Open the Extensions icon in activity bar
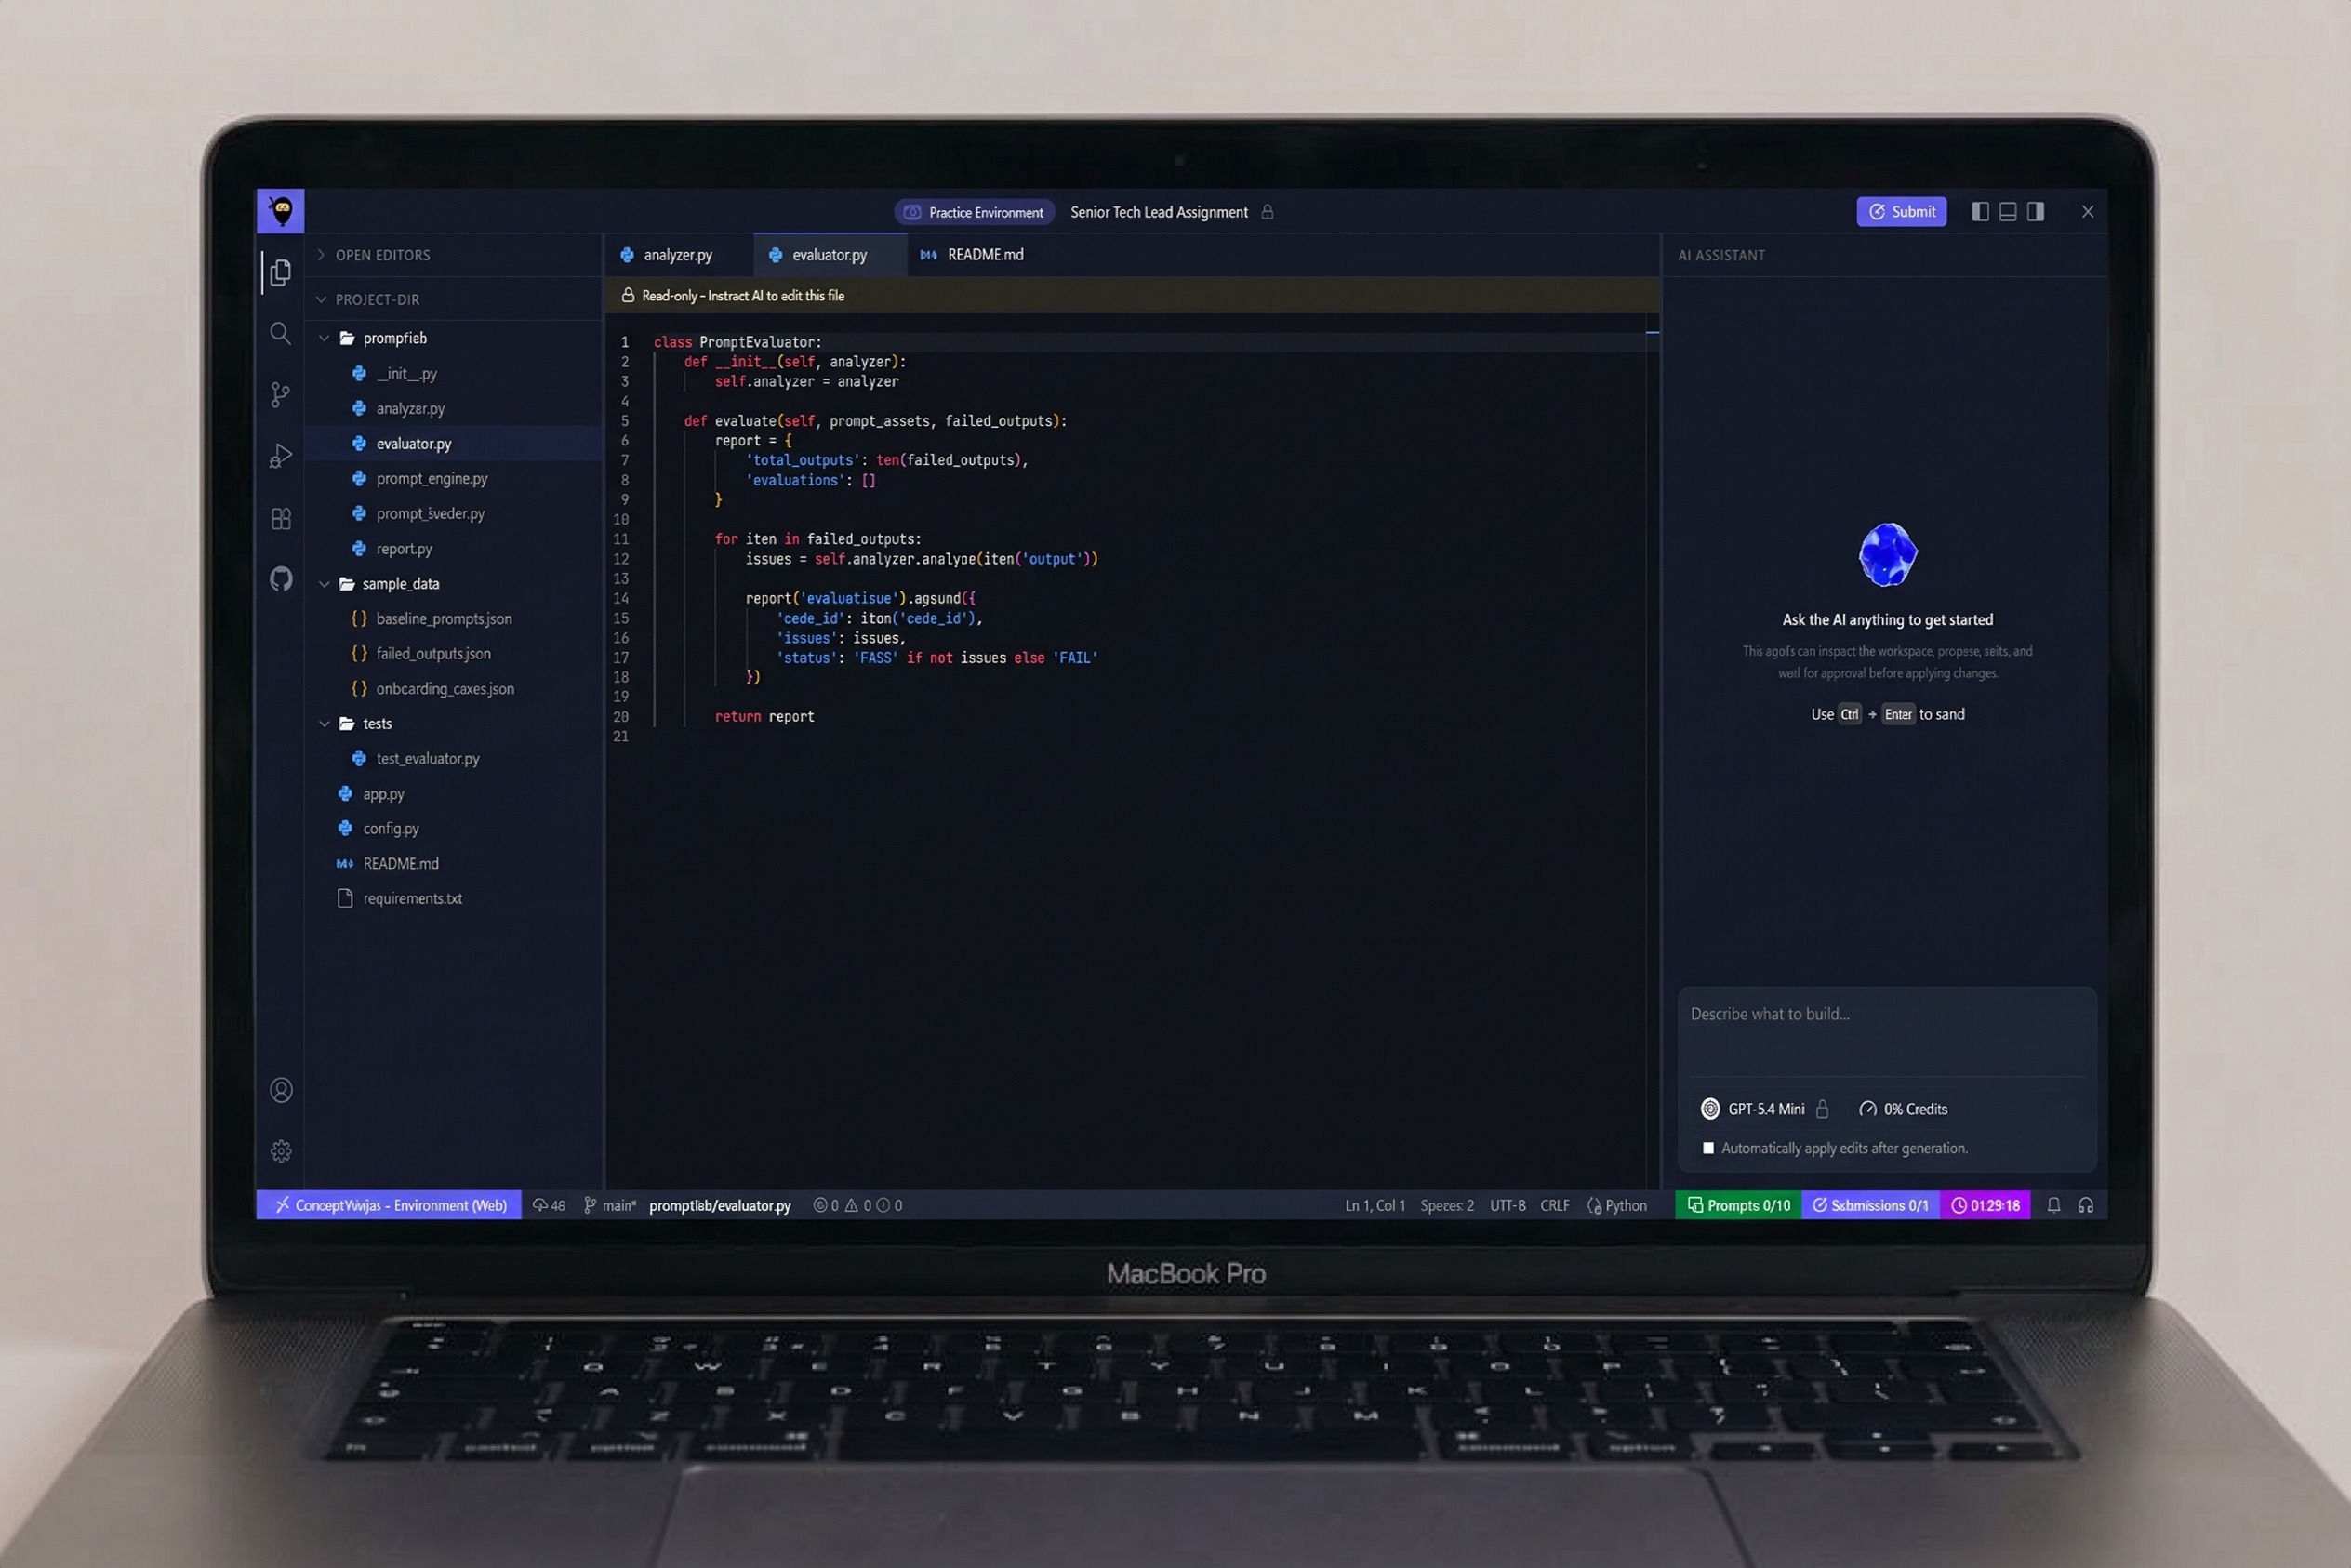The height and width of the screenshot is (1568, 2351). point(281,518)
